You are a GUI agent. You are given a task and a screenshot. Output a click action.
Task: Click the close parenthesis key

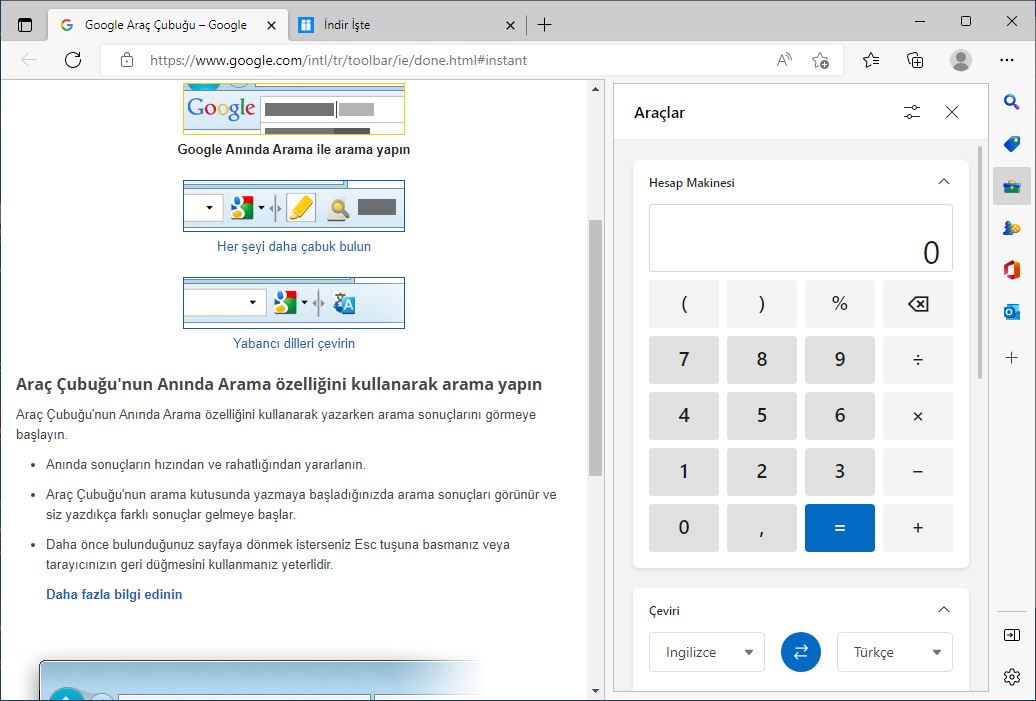tap(762, 304)
